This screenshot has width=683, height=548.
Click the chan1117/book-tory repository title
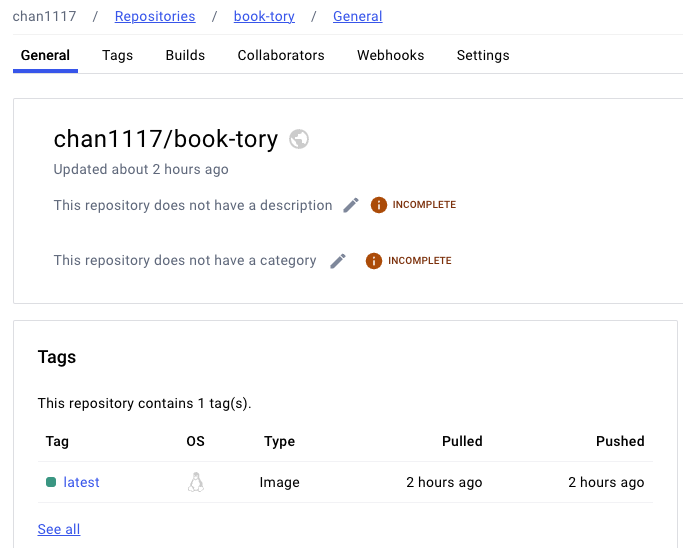pyautogui.click(x=166, y=139)
